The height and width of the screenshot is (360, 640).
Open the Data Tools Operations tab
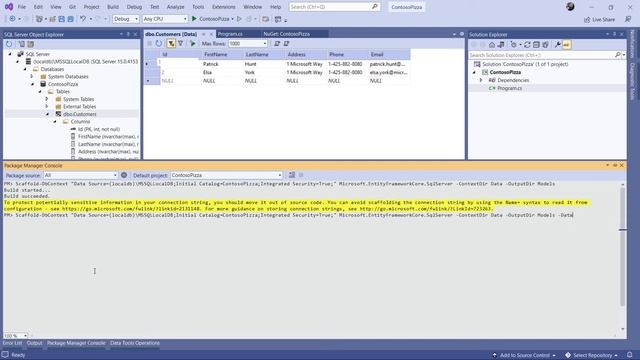point(135,343)
